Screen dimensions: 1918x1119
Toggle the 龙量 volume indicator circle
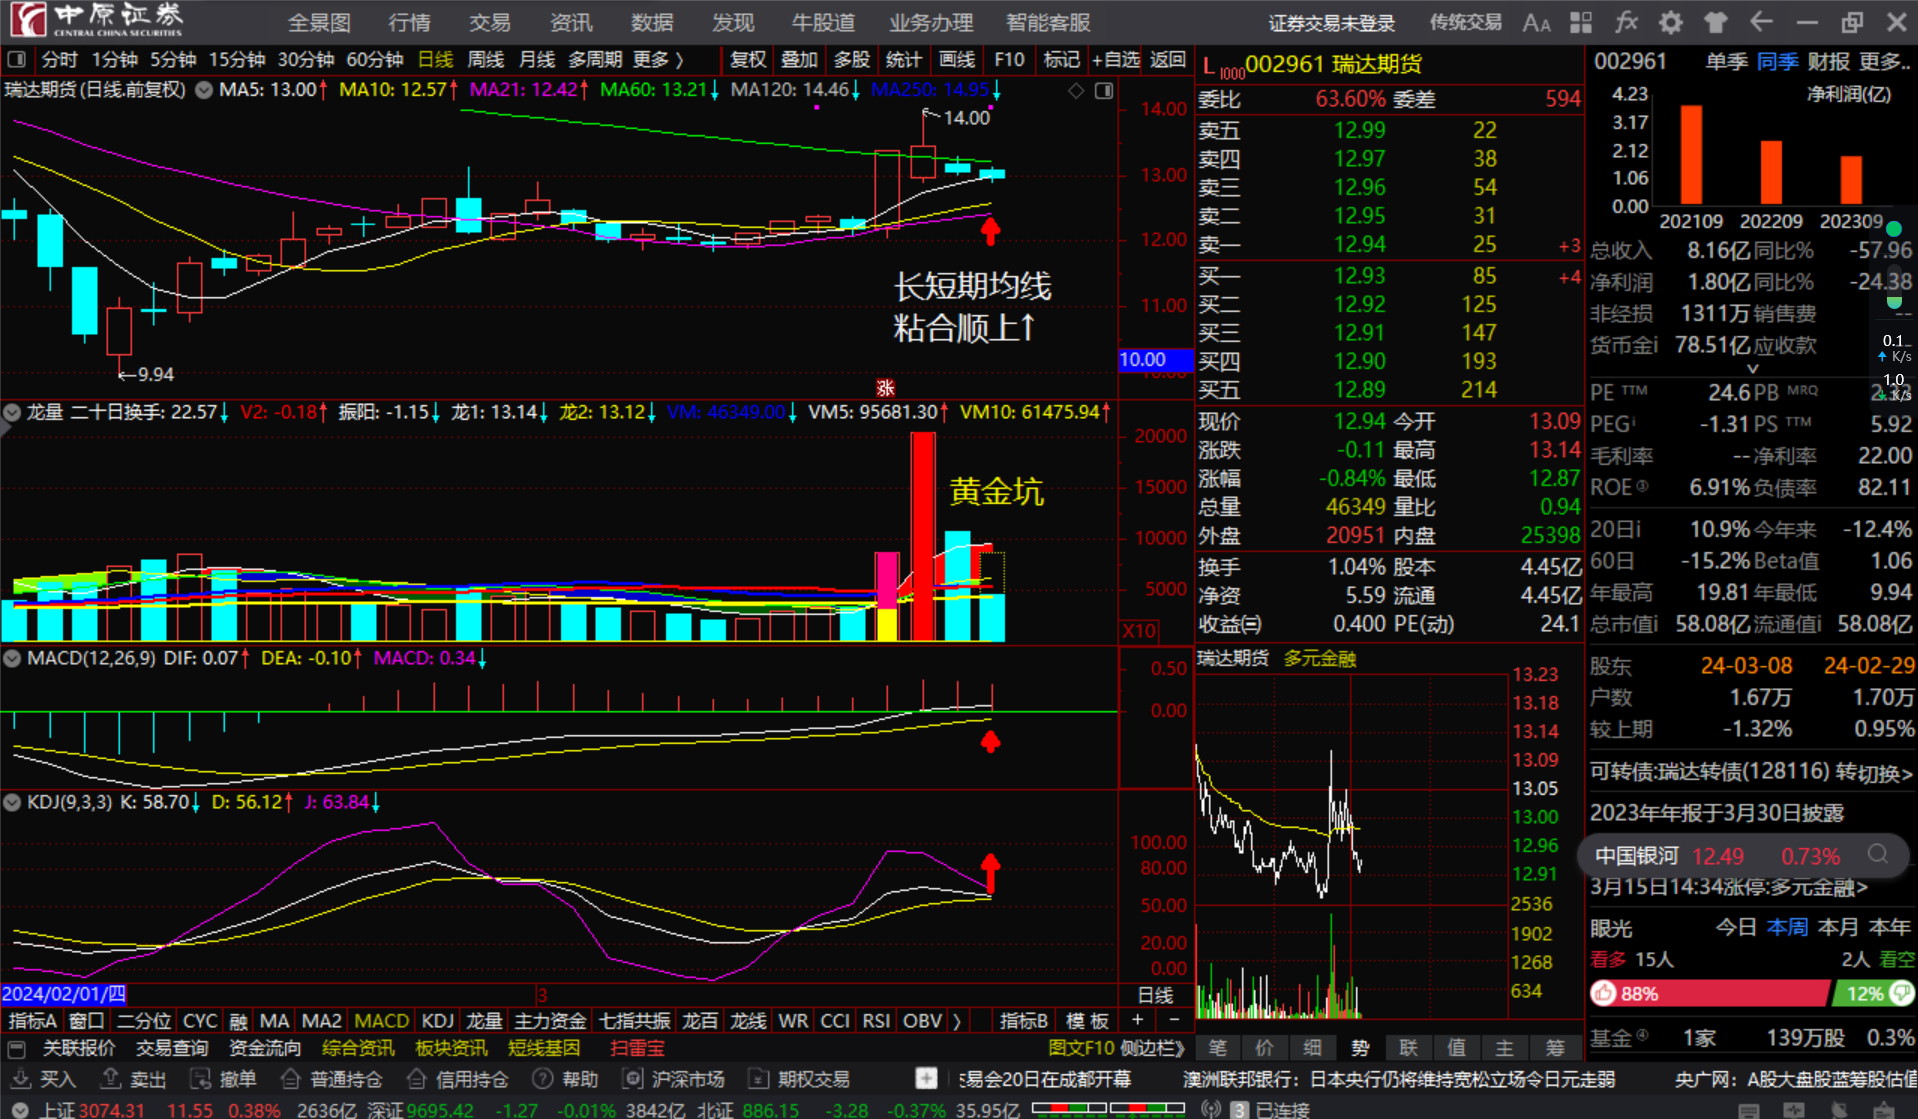coord(12,412)
